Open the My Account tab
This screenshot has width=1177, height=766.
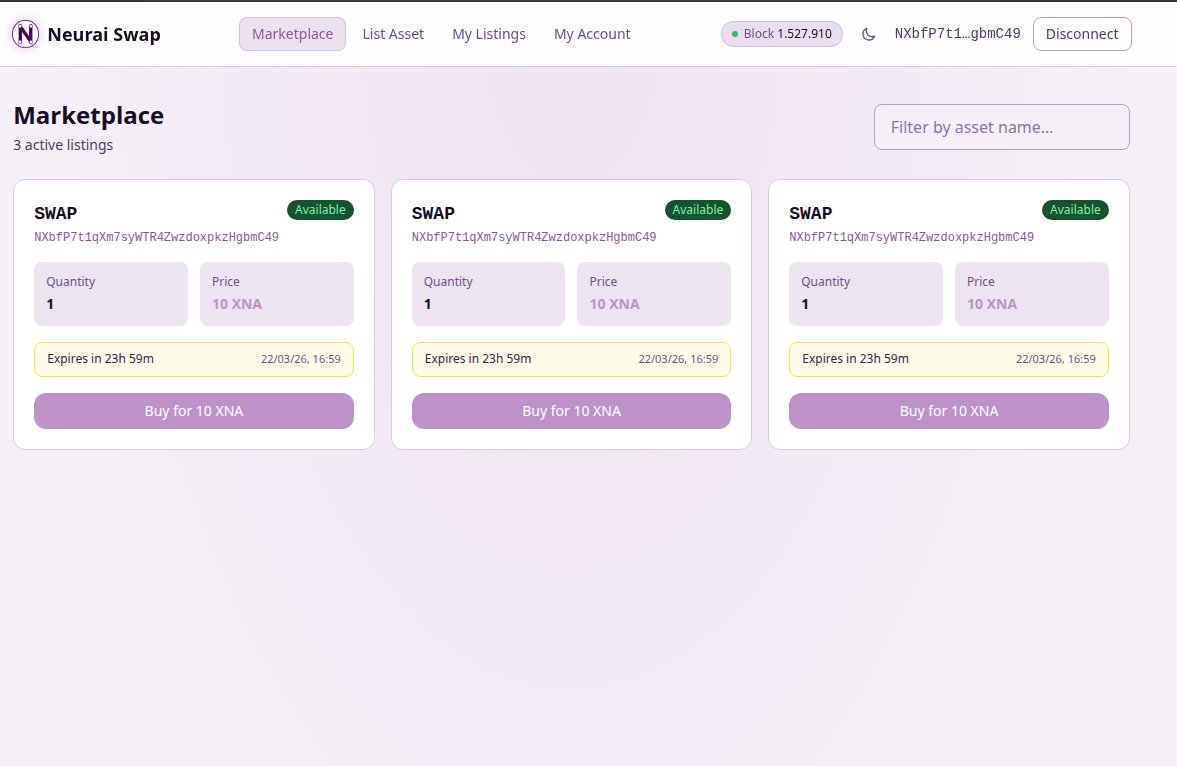click(x=592, y=34)
